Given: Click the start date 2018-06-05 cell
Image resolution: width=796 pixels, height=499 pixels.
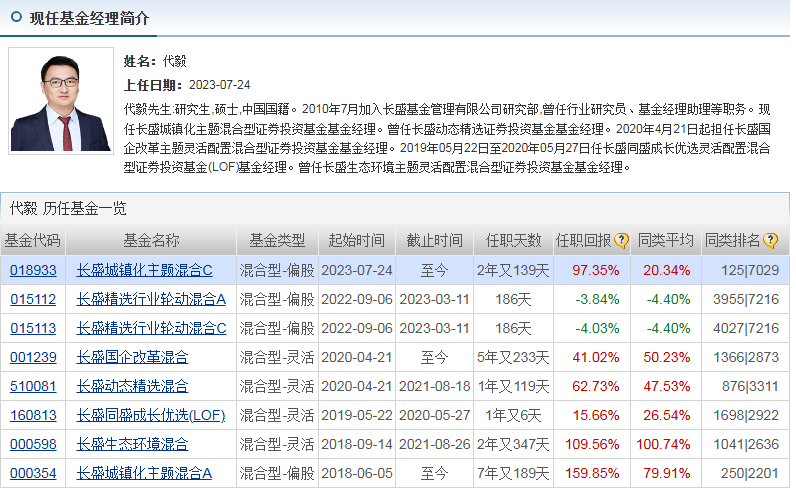Looking at the screenshot, I should 356,473.
